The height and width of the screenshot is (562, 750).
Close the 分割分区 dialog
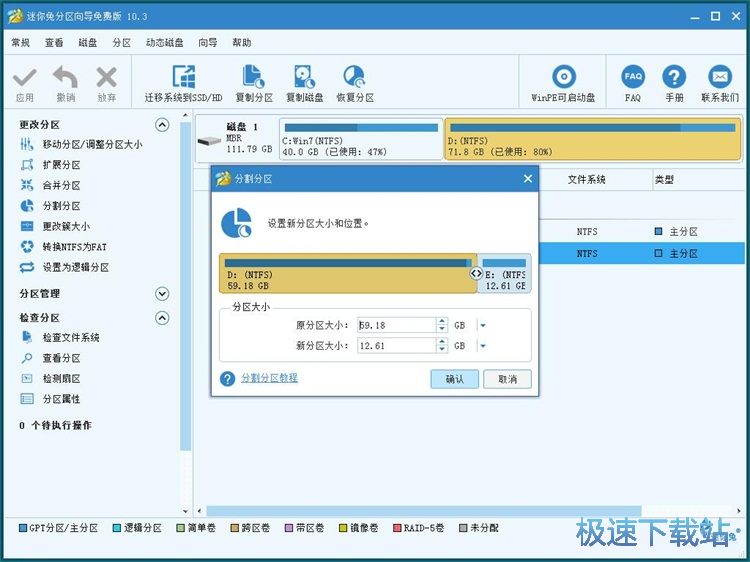528,178
